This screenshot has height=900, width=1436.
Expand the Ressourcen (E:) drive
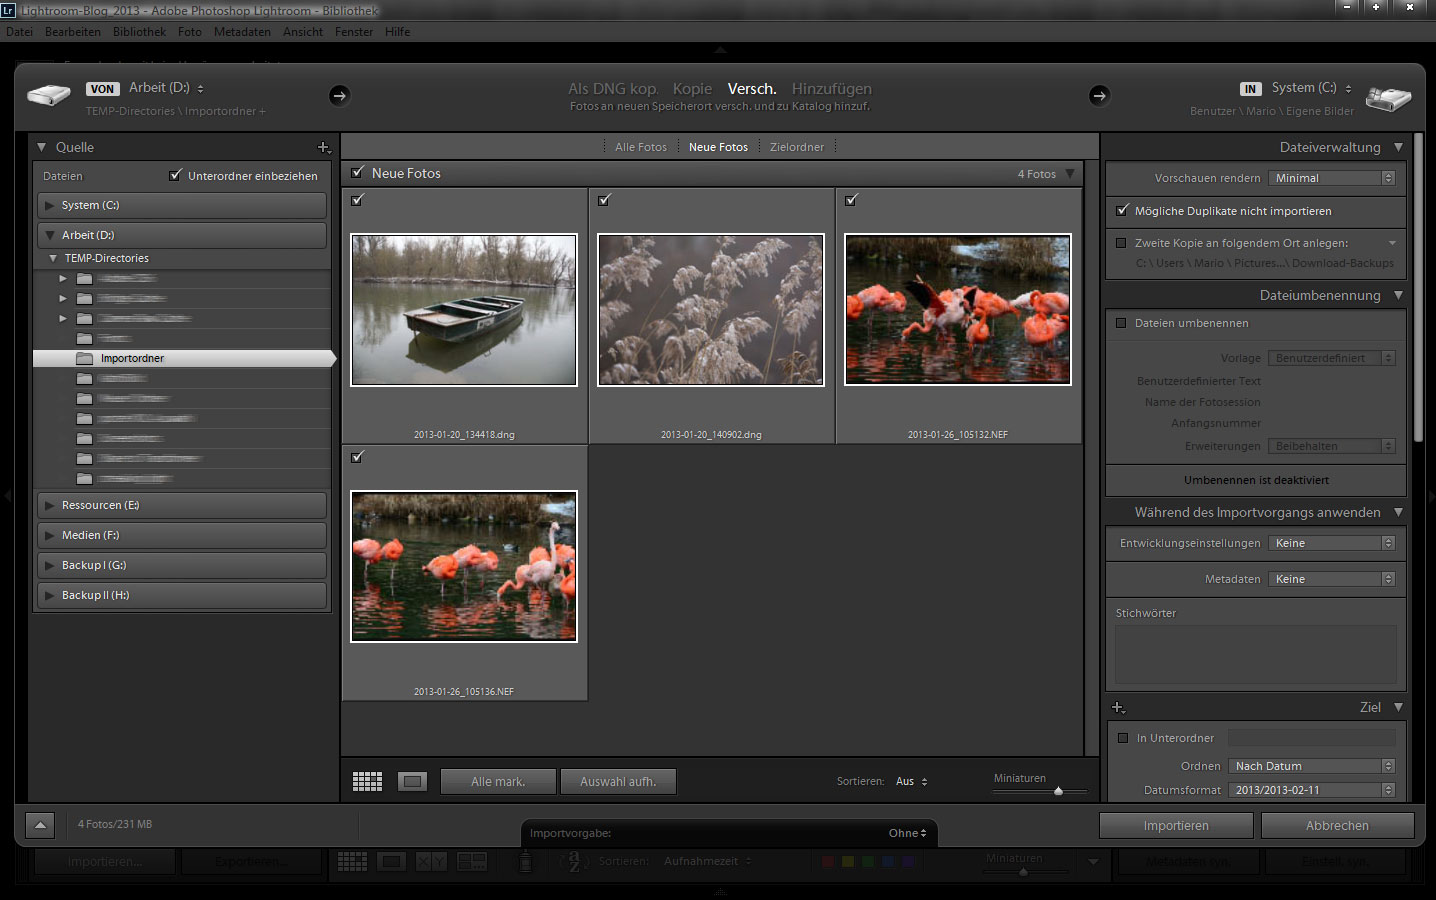coord(49,505)
